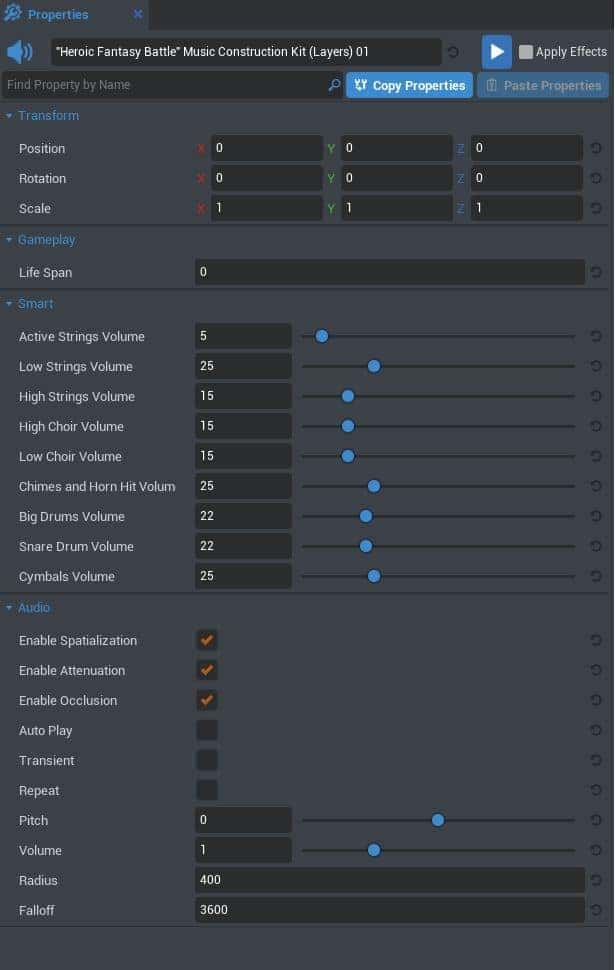
Task: Click the reset icon beside the Position row
Action: (596, 148)
